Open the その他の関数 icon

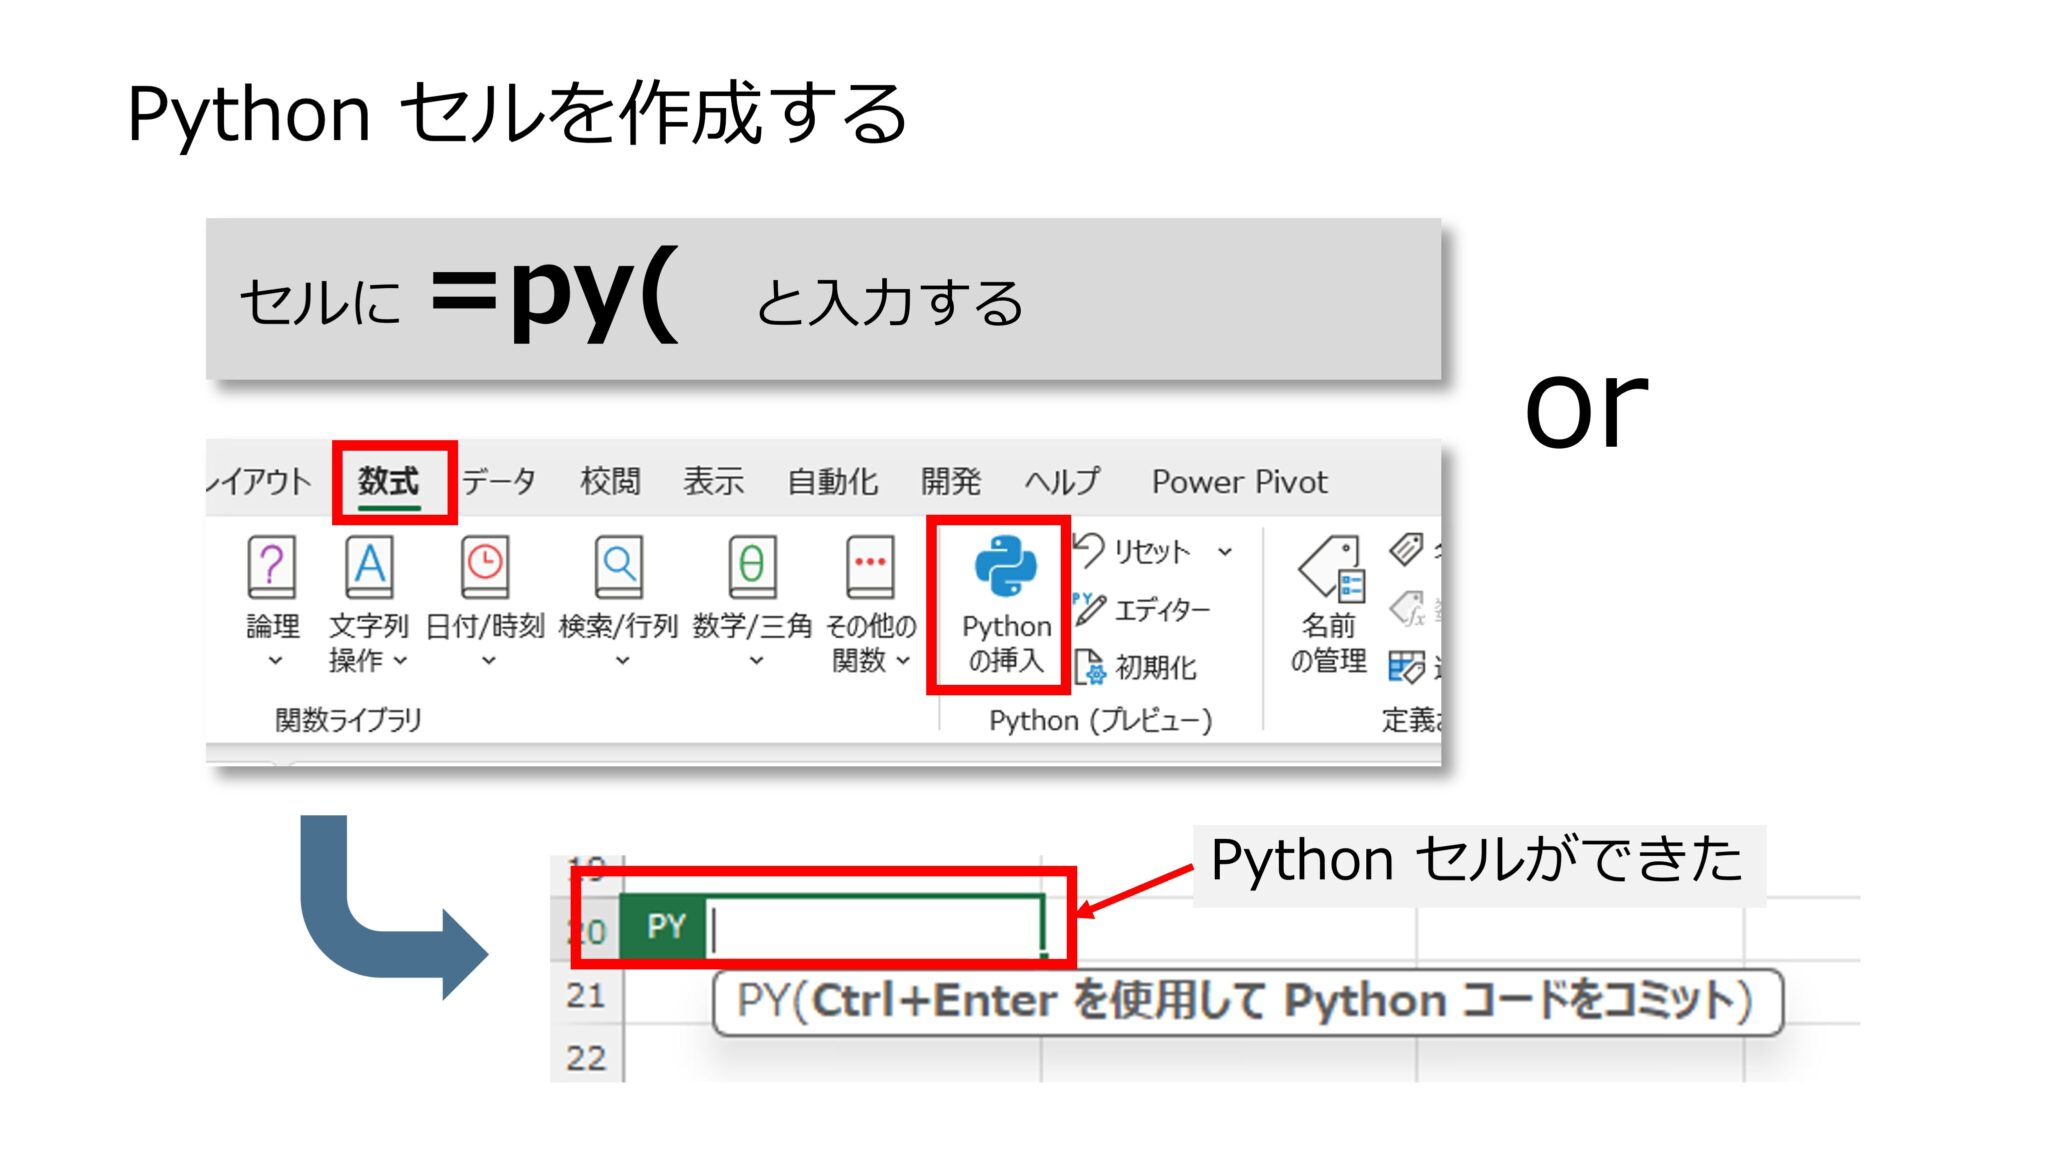click(x=870, y=567)
